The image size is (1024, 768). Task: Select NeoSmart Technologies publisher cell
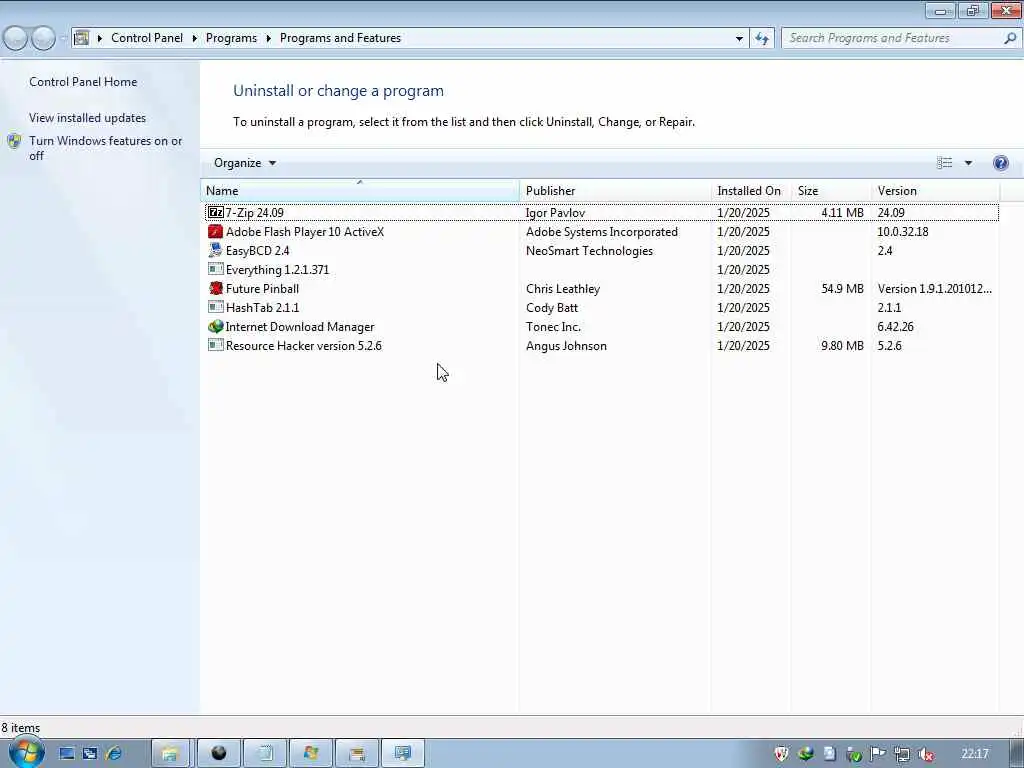tap(589, 251)
